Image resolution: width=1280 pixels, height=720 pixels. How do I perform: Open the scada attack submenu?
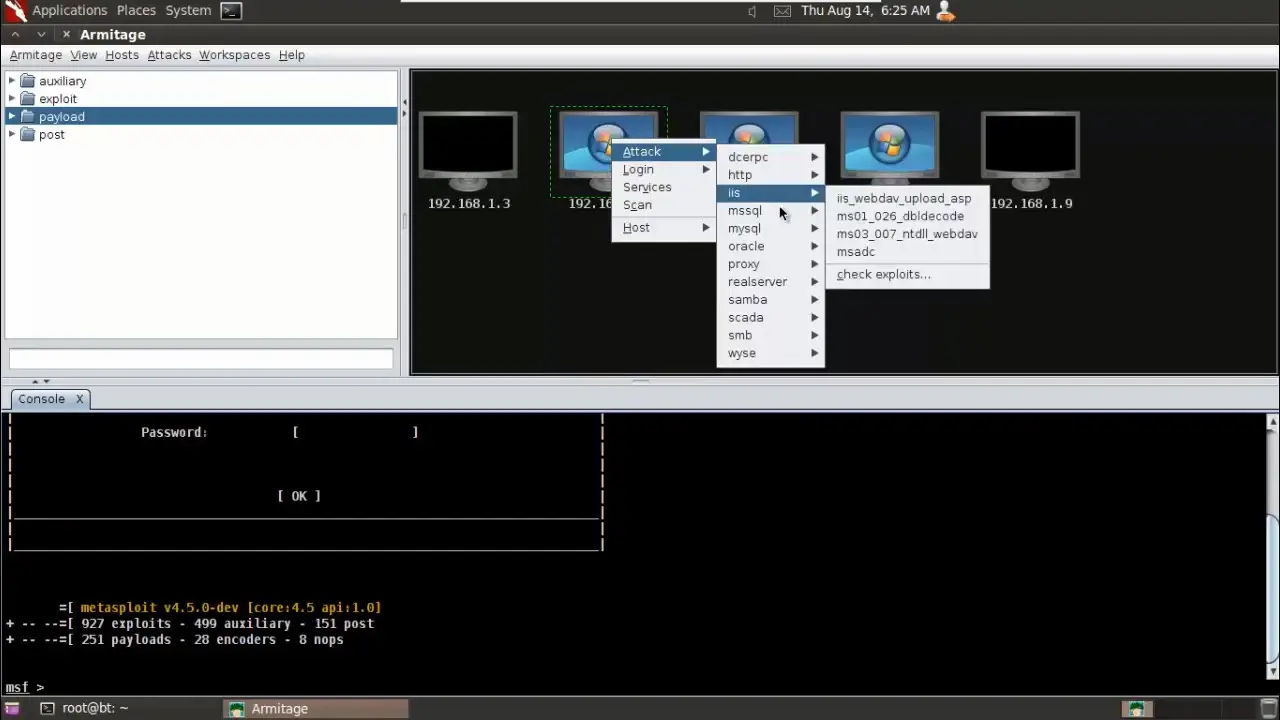(771, 318)
